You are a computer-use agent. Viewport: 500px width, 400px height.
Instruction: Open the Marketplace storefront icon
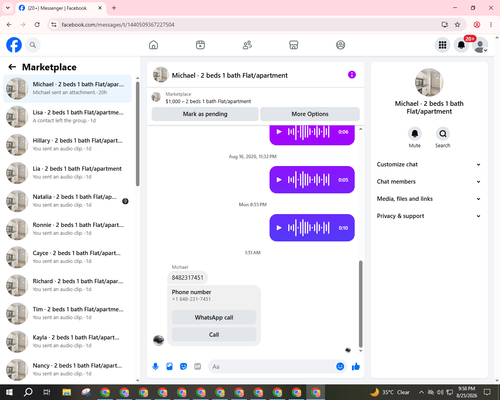294,45
